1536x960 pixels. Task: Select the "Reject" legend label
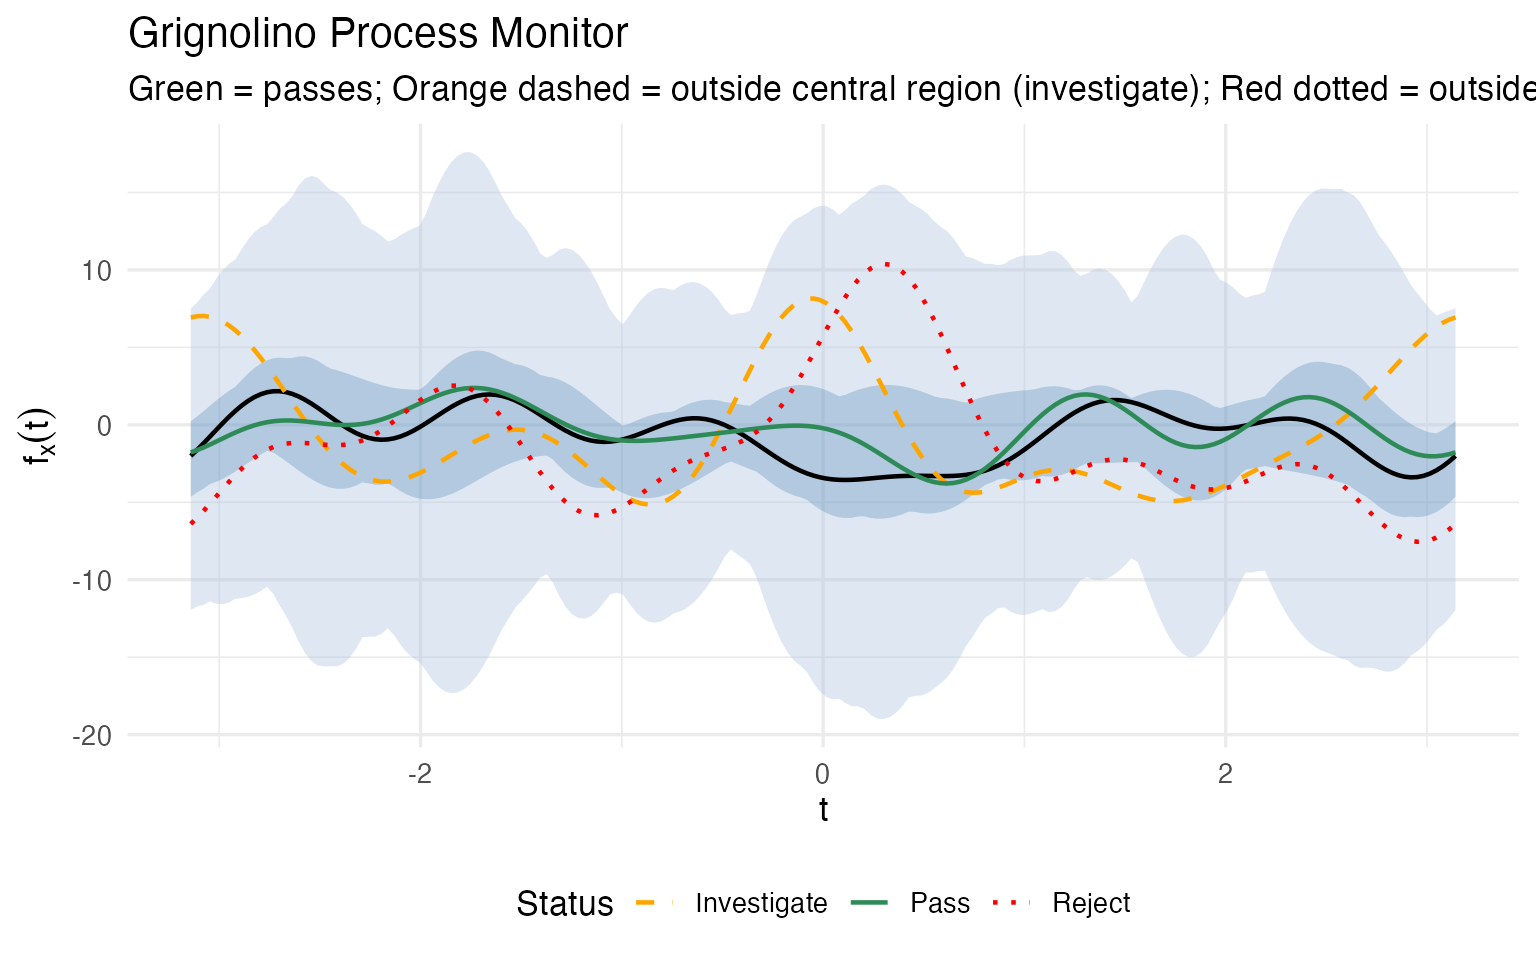pyautogui.click(x=1091, y=903)
